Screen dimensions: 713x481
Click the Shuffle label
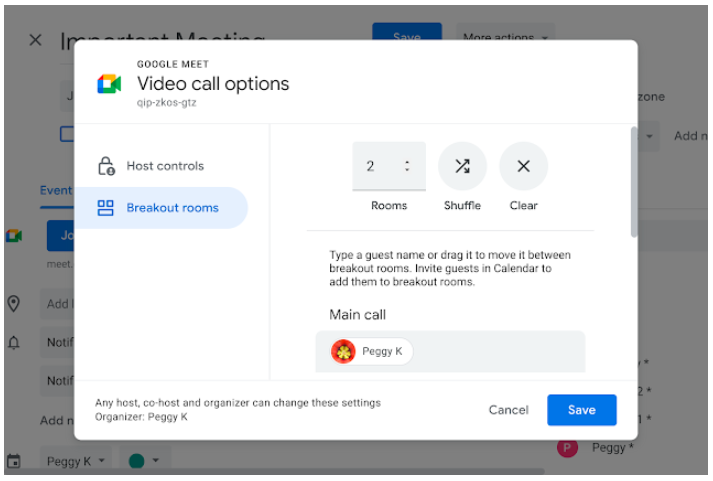[x=462, y=205]
